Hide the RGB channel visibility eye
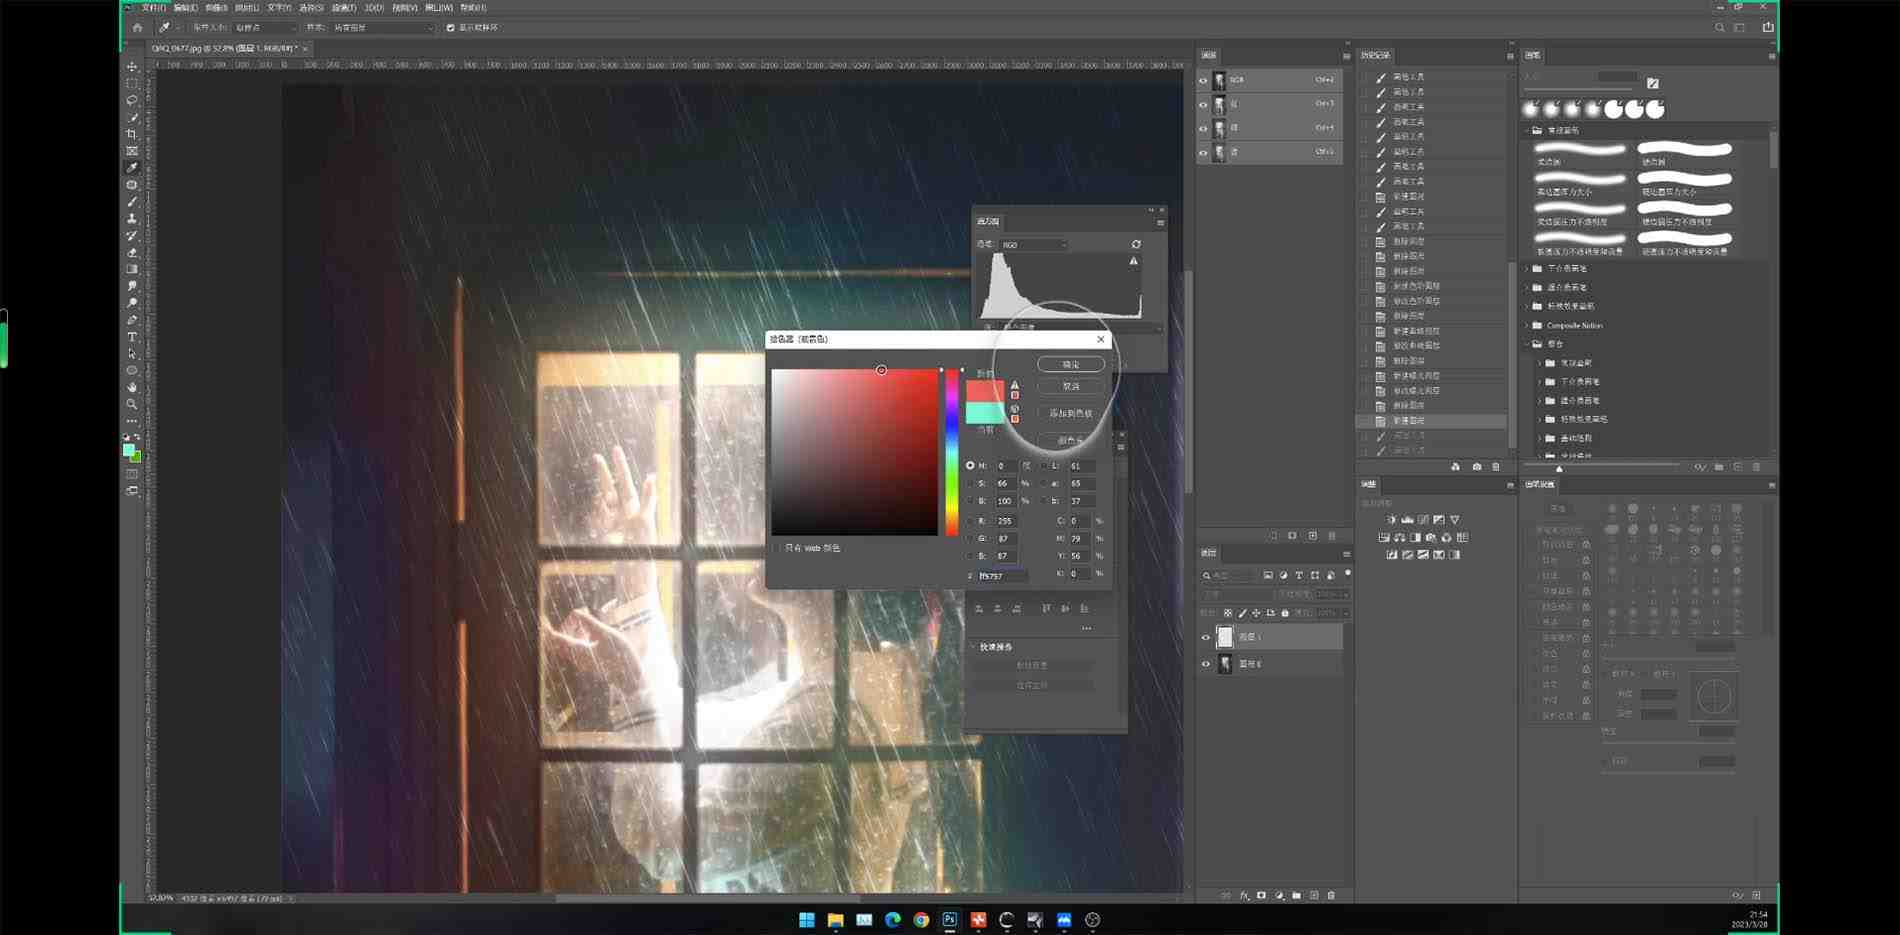Screen dimensions: 1900x935 pyautogui.click(x=1204, y=80)
